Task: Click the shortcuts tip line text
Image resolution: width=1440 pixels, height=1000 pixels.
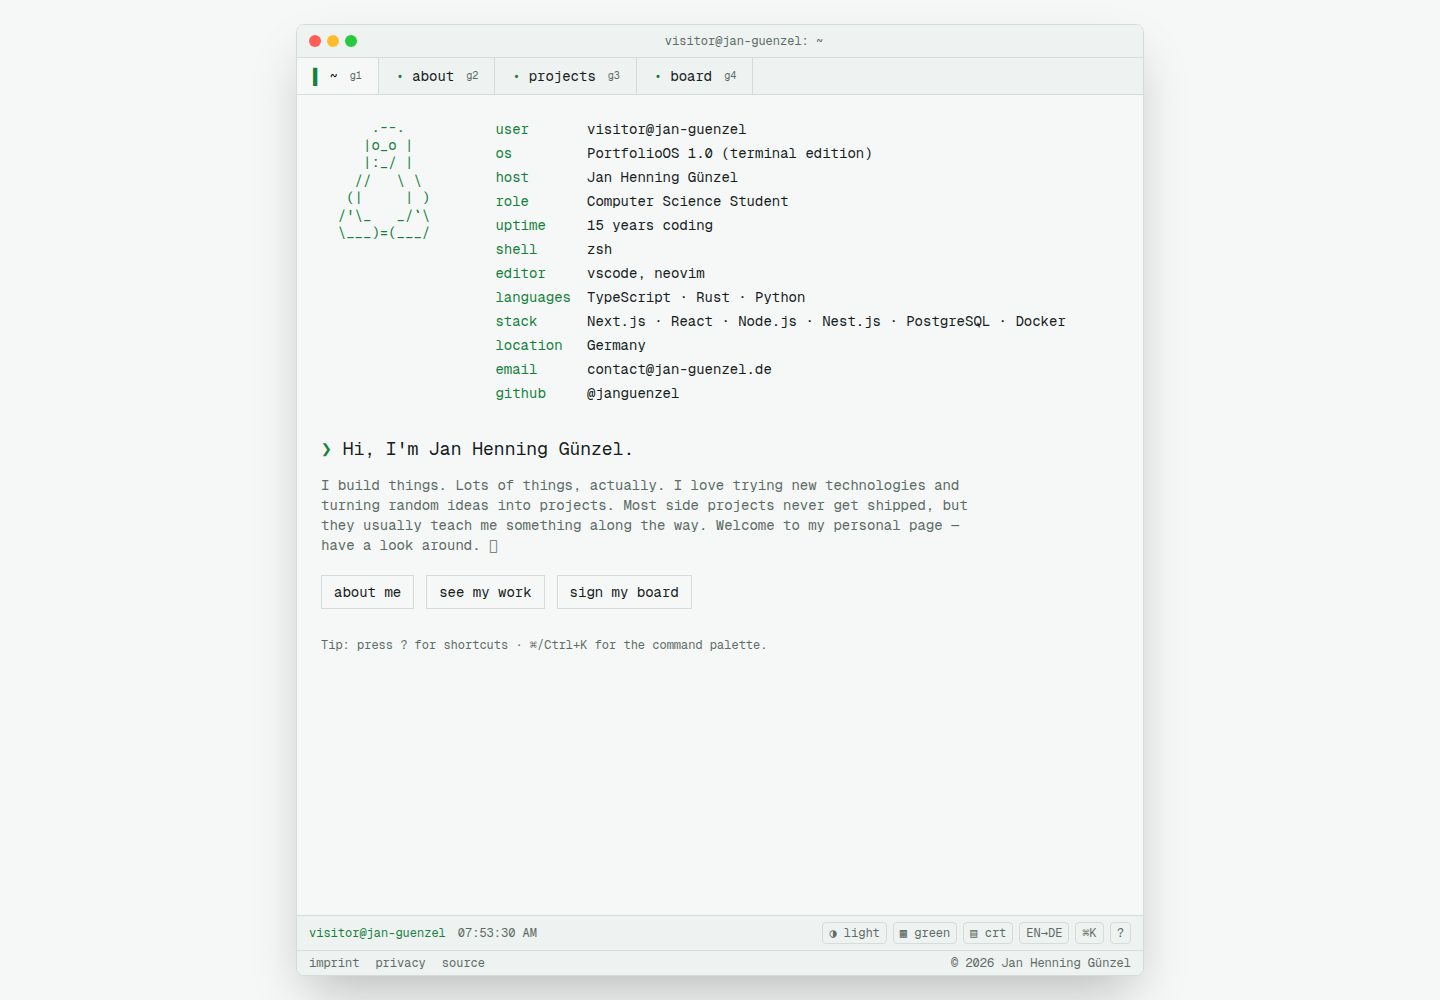Action: tap(543, 645)
